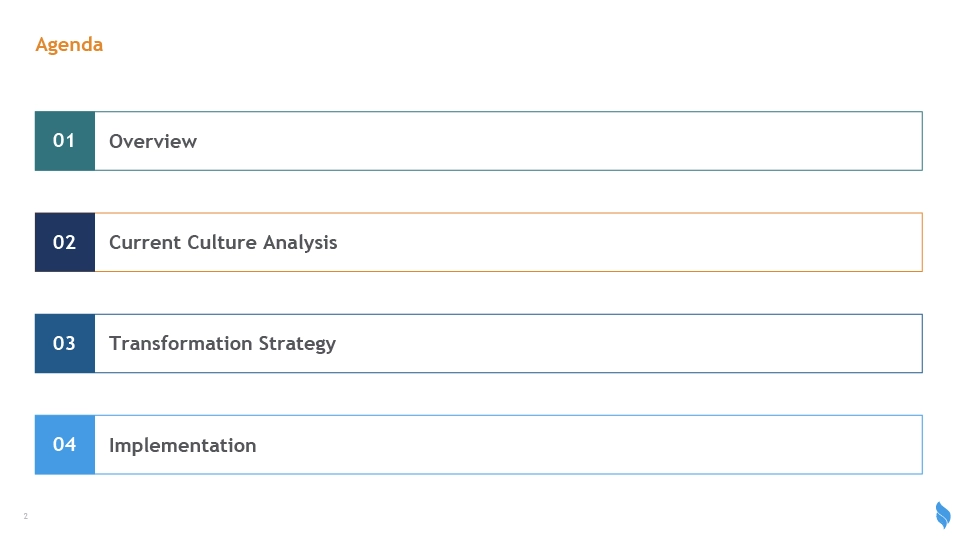Click the orange Agenda slide title

[69, 45]
